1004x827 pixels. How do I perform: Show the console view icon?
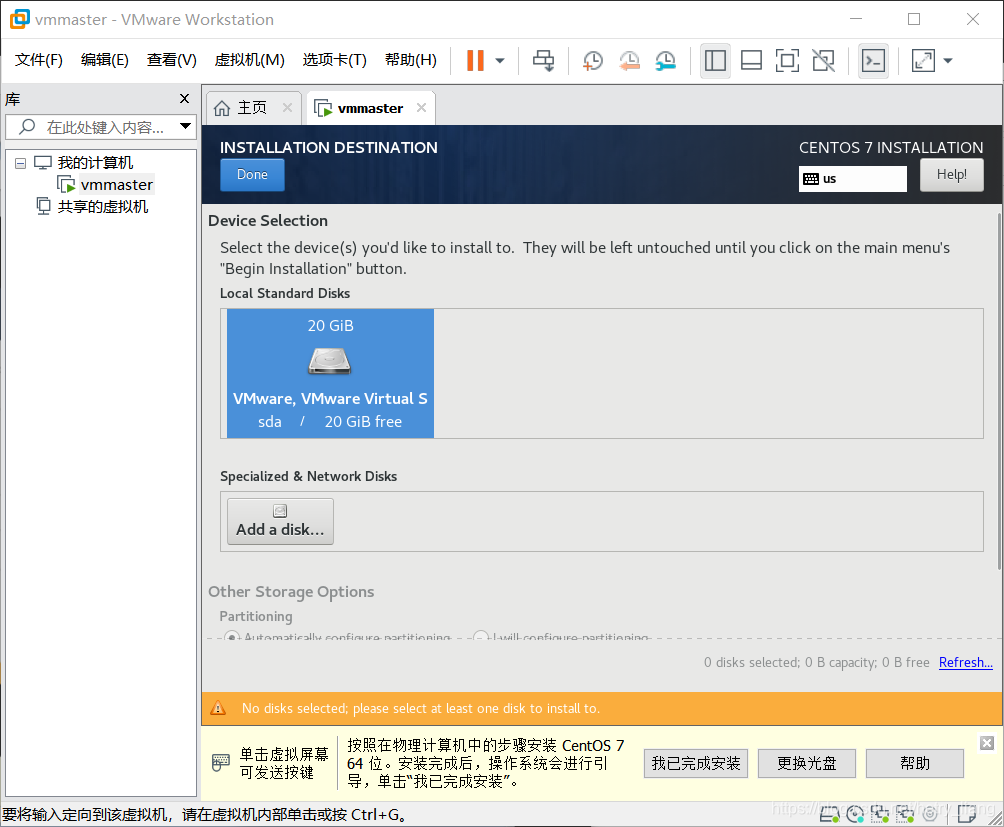coord(873,61)
